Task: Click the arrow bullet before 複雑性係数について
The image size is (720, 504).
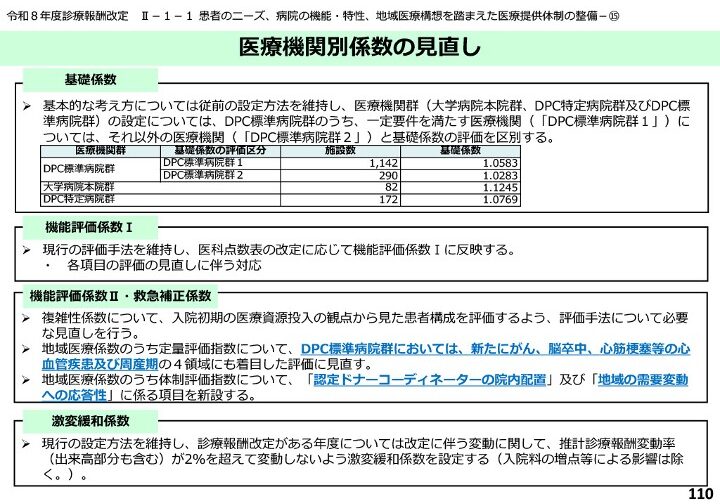Action: coord(29,318)
